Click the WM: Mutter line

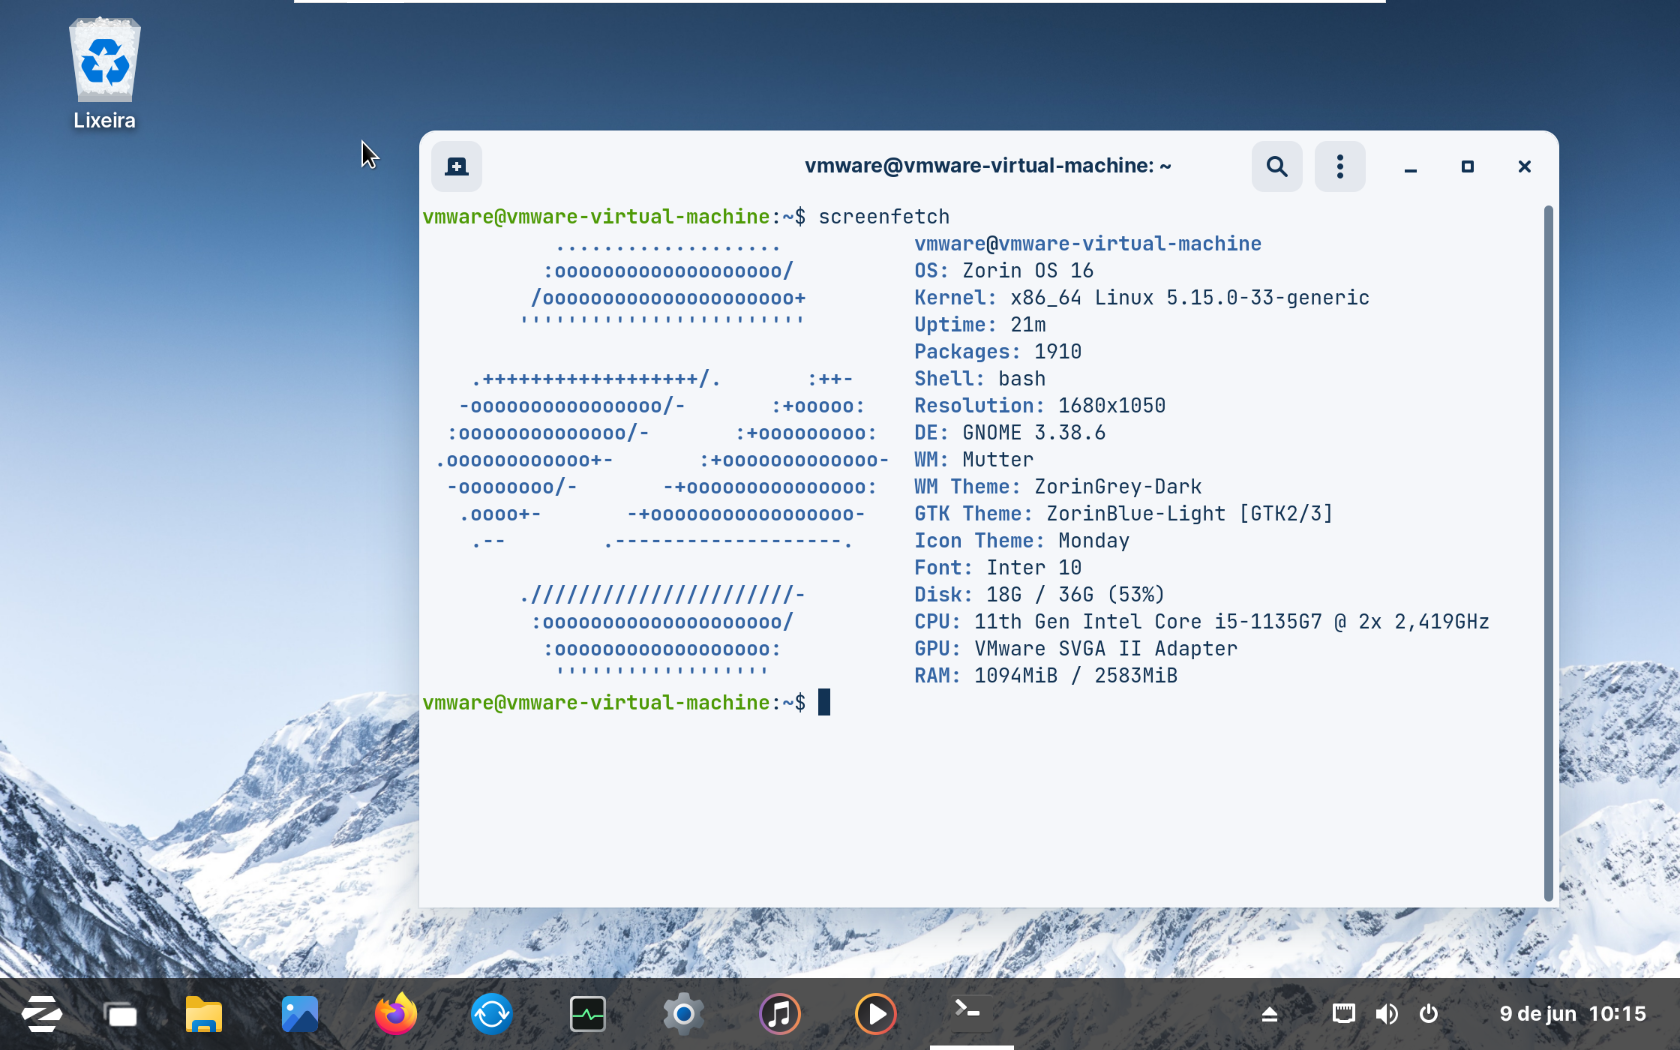coord(974,460)
